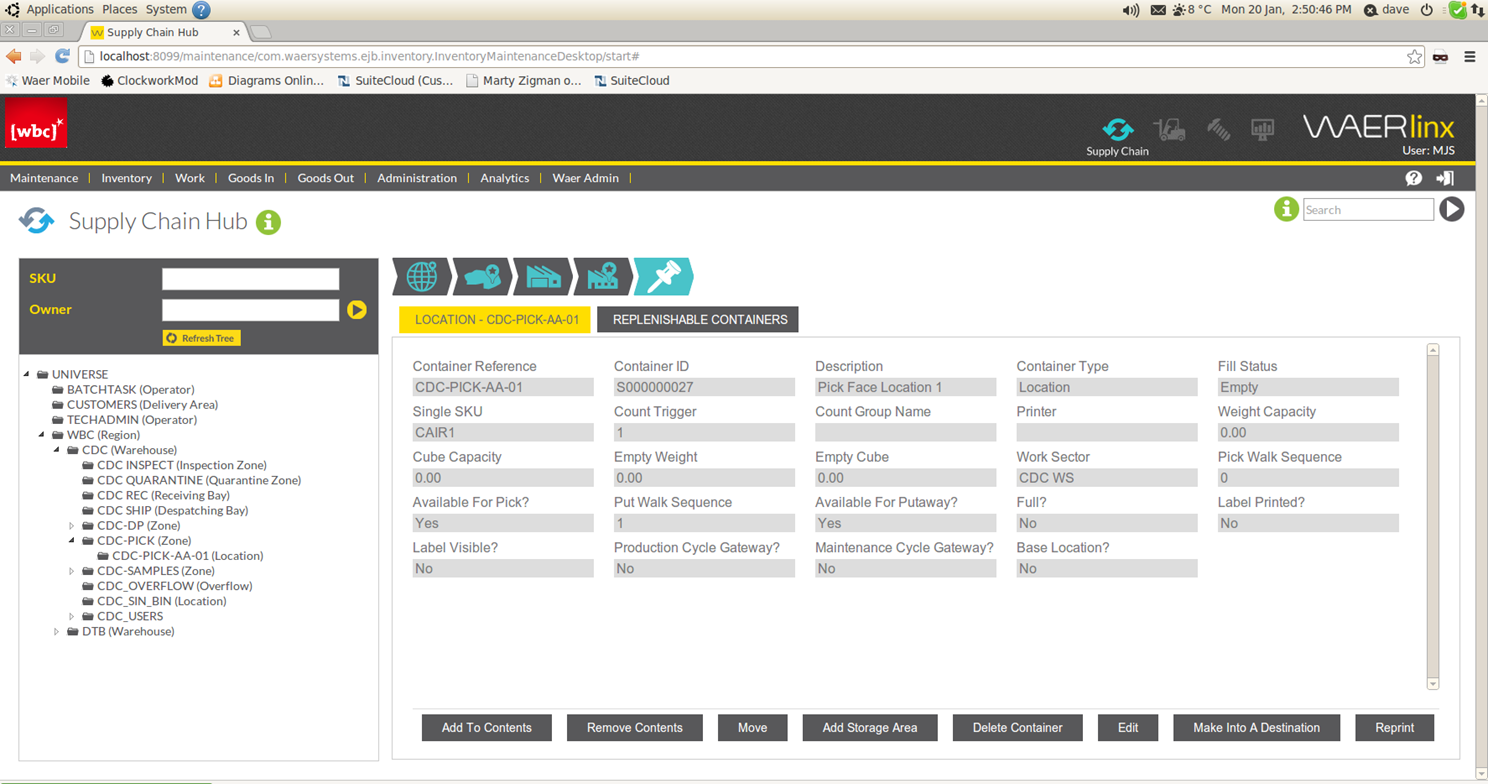Expand the CDC-SAMPLES Zone node
Viewport: 1488px width, 784px height.
(x=71, y=570)
